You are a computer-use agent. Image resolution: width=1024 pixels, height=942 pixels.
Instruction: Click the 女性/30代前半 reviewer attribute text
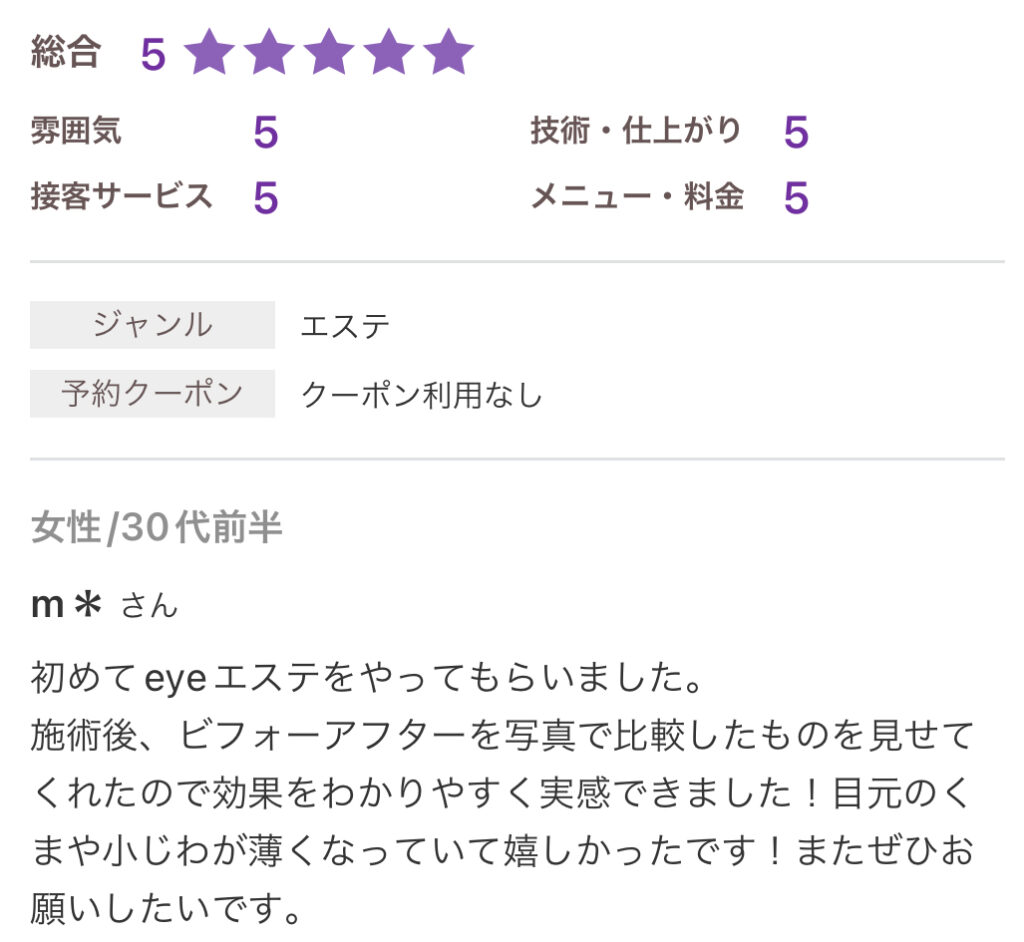click(157, 527)
